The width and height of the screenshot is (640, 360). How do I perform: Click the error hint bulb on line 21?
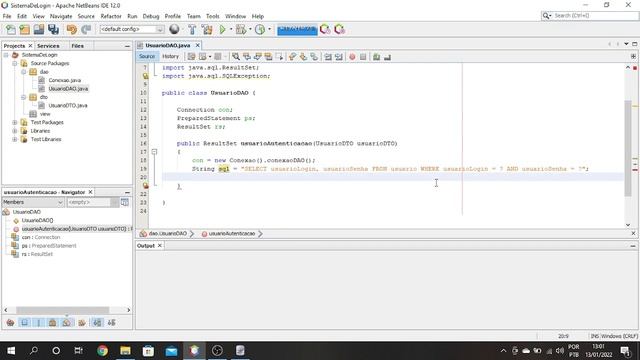click(x=145, y=186)
